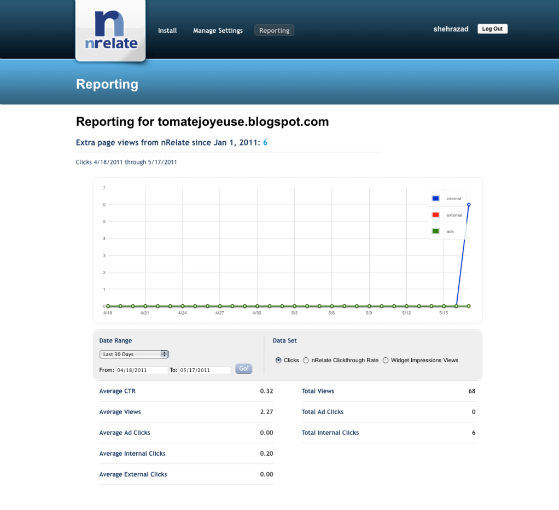This screenshot has width=559, height=510.
Task: Open Manage Settings in the navigation
Action: click(x=217, y=31)
